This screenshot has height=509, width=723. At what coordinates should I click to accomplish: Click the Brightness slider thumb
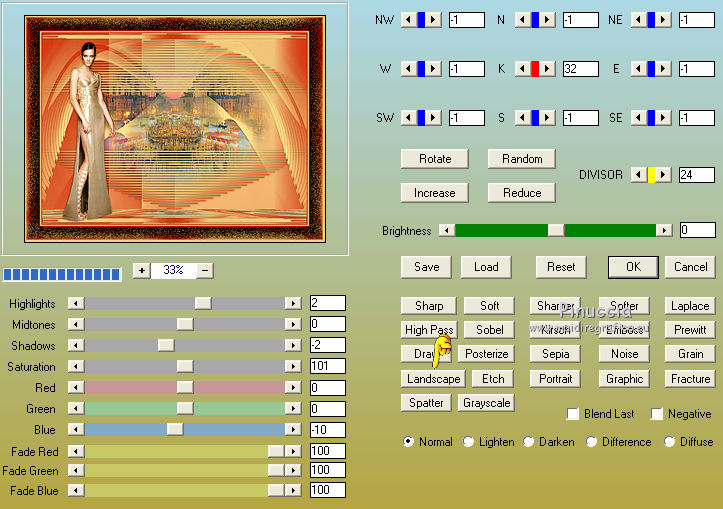point(556,230)
